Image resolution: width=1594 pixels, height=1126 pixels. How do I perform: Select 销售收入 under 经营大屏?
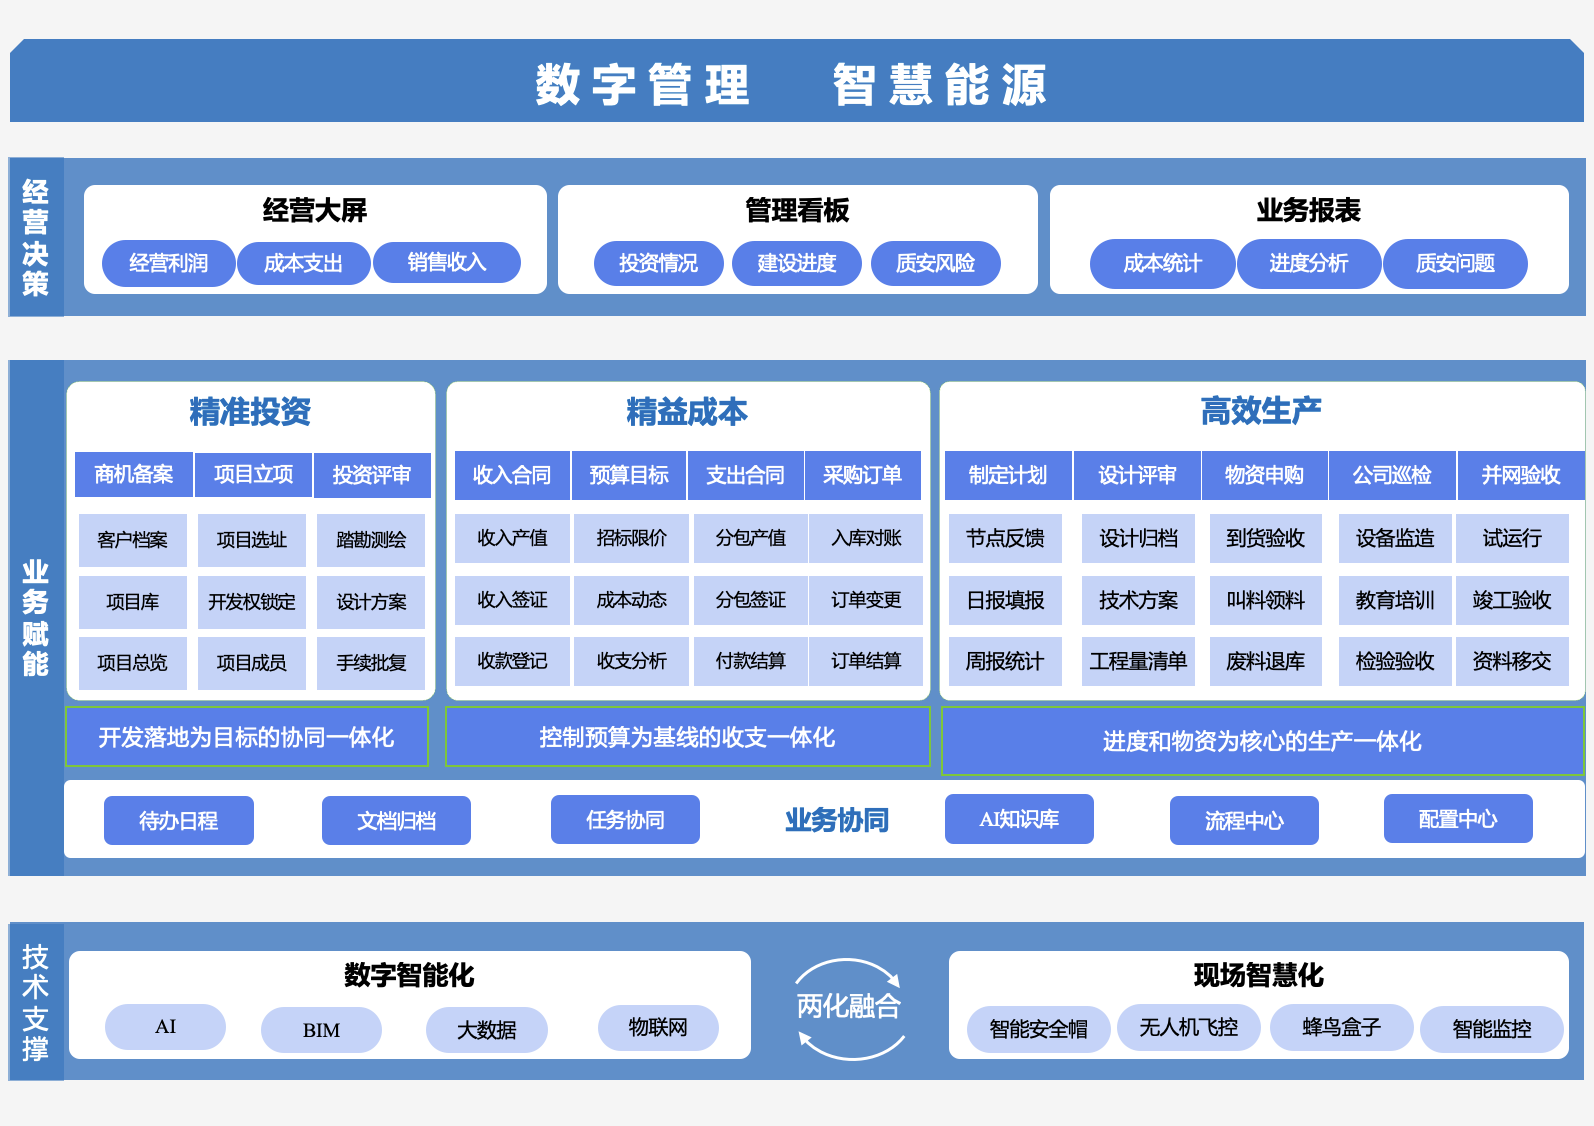tap(446, 262)
